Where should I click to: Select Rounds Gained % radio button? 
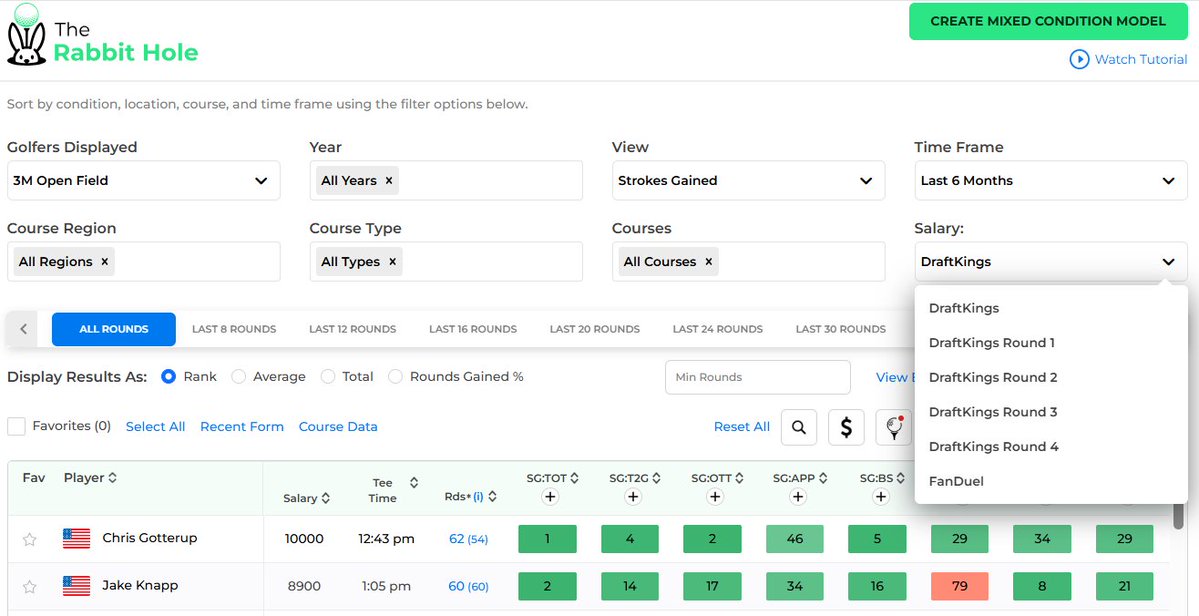pos(395,377)
